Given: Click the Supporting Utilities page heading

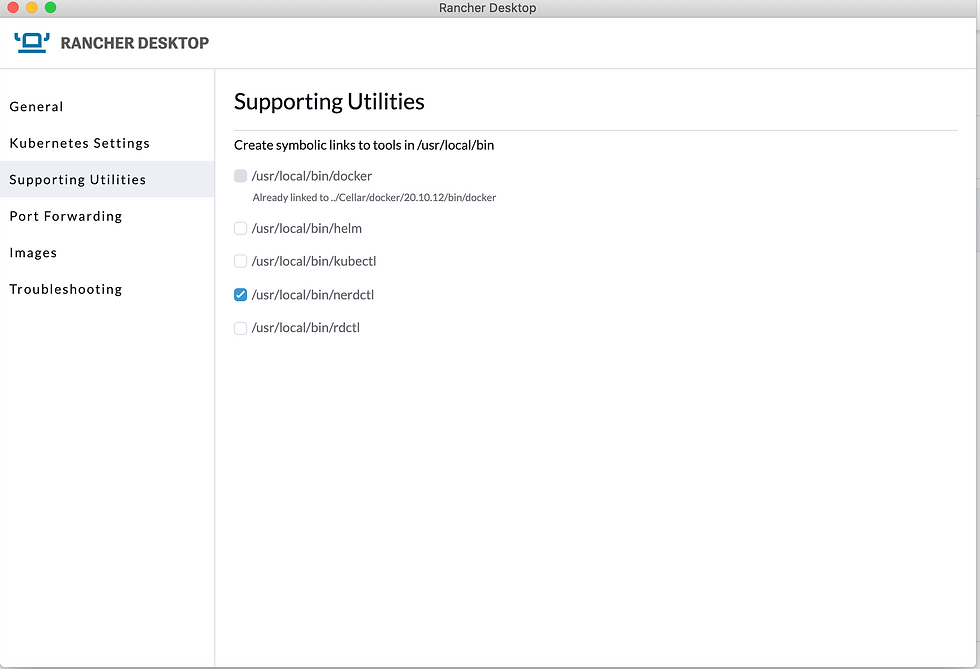Looking at the screenshot, I should [329, 101].
